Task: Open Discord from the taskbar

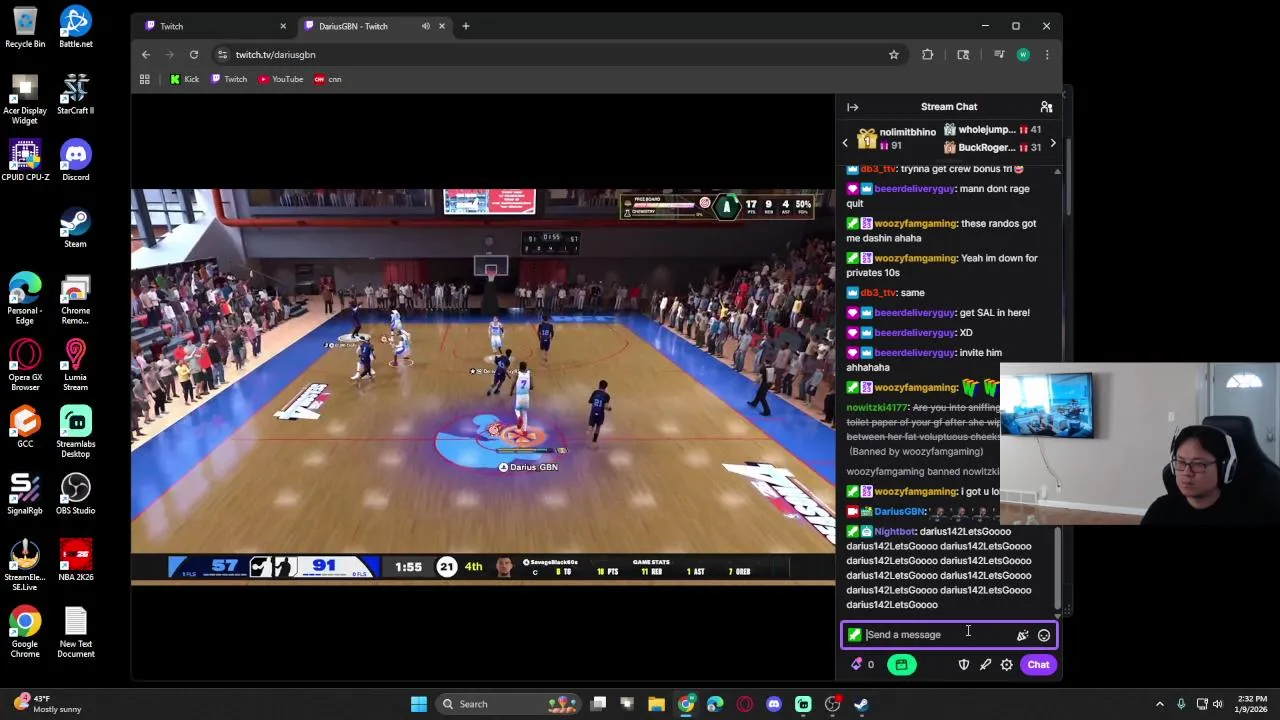Action: click(x=774, y=704)
